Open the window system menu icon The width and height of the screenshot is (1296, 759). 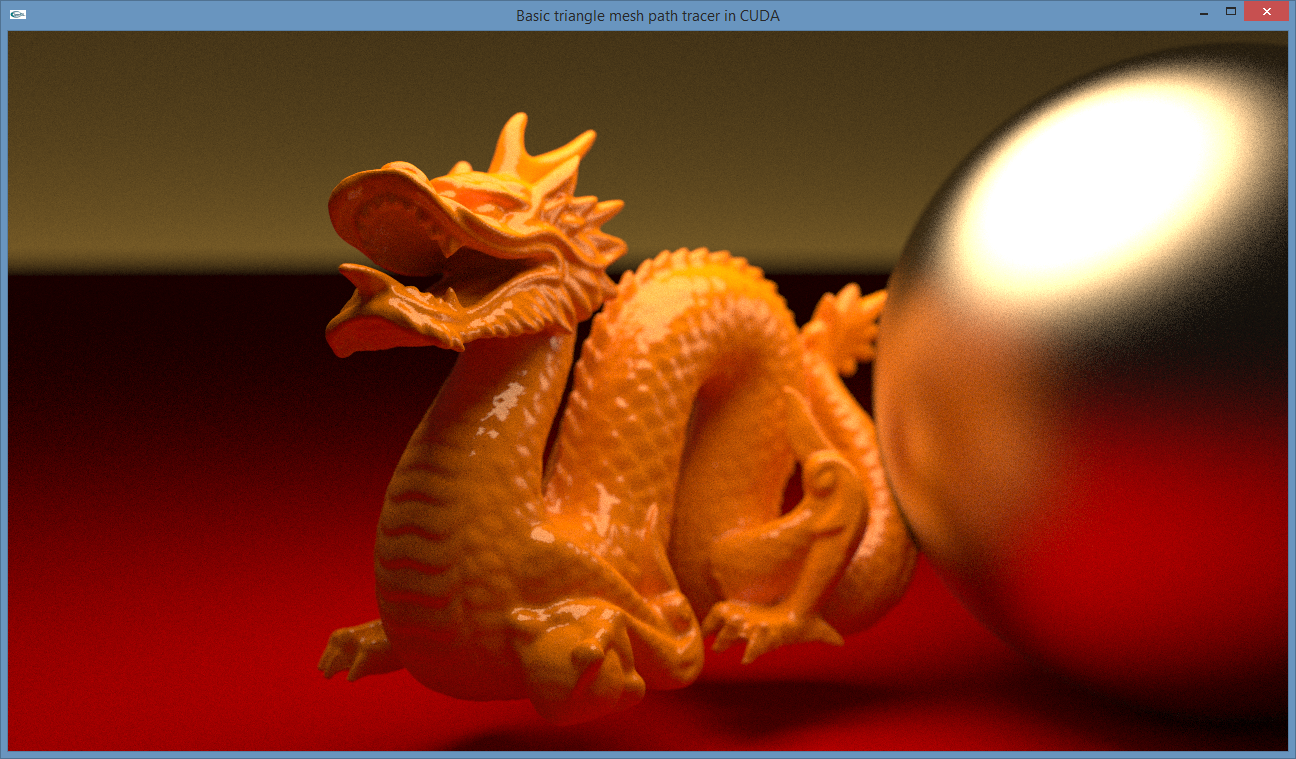18,15
